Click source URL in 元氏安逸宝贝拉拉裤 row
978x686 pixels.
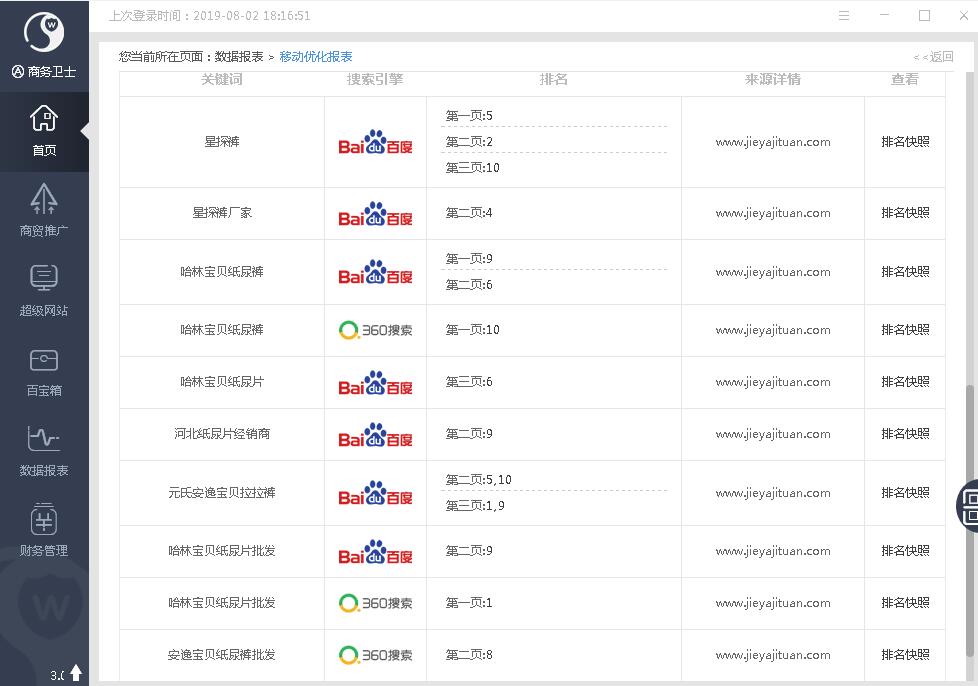(x=772, y=493)
